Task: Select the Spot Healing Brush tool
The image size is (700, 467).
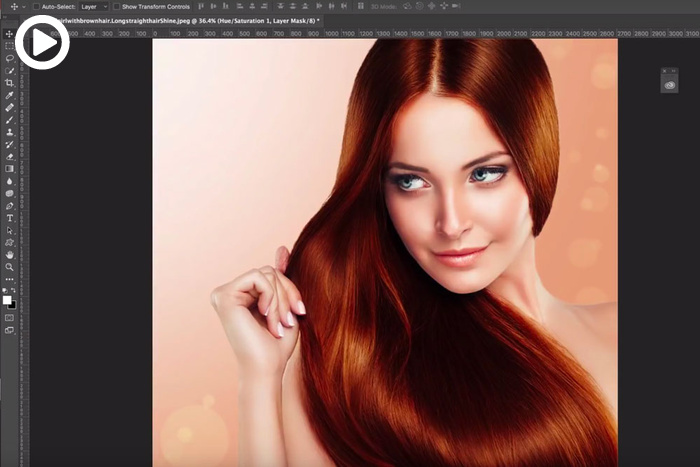Action: point(9,107)
